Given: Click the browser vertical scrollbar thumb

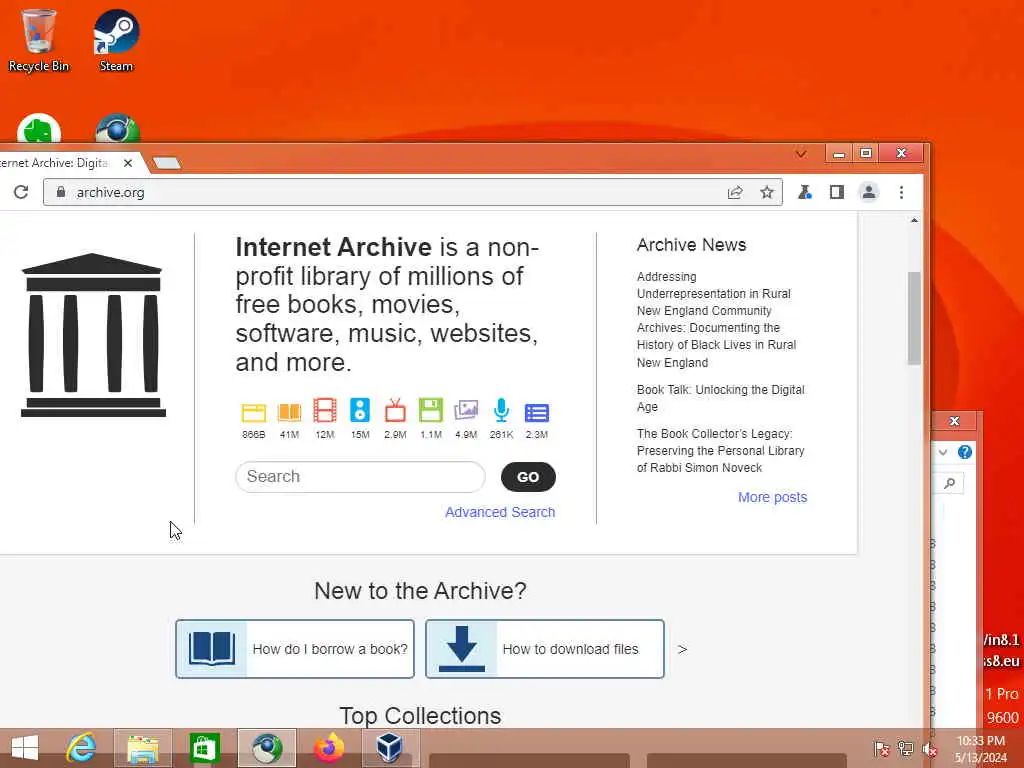Looking at the screenshot, I should pos(914,318).
